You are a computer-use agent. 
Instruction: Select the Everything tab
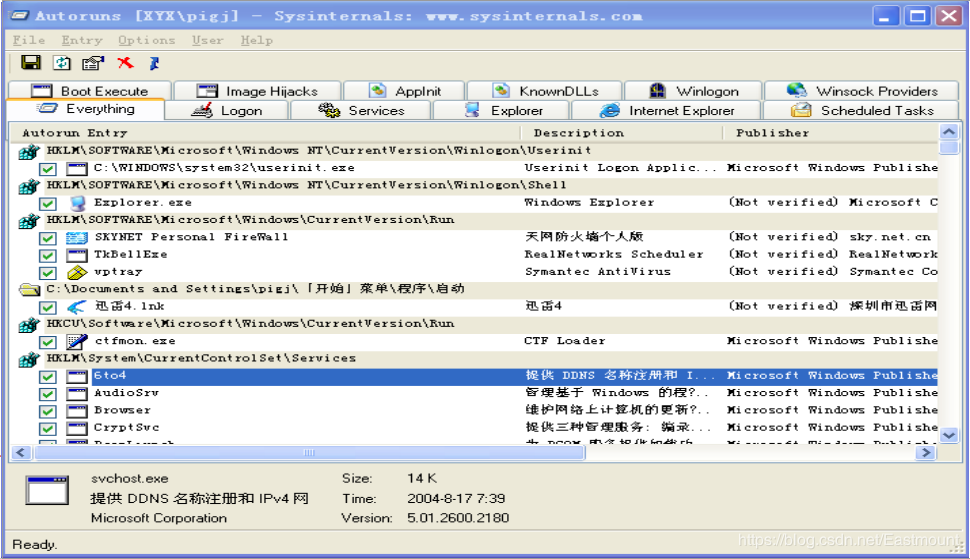coord(86,109)
